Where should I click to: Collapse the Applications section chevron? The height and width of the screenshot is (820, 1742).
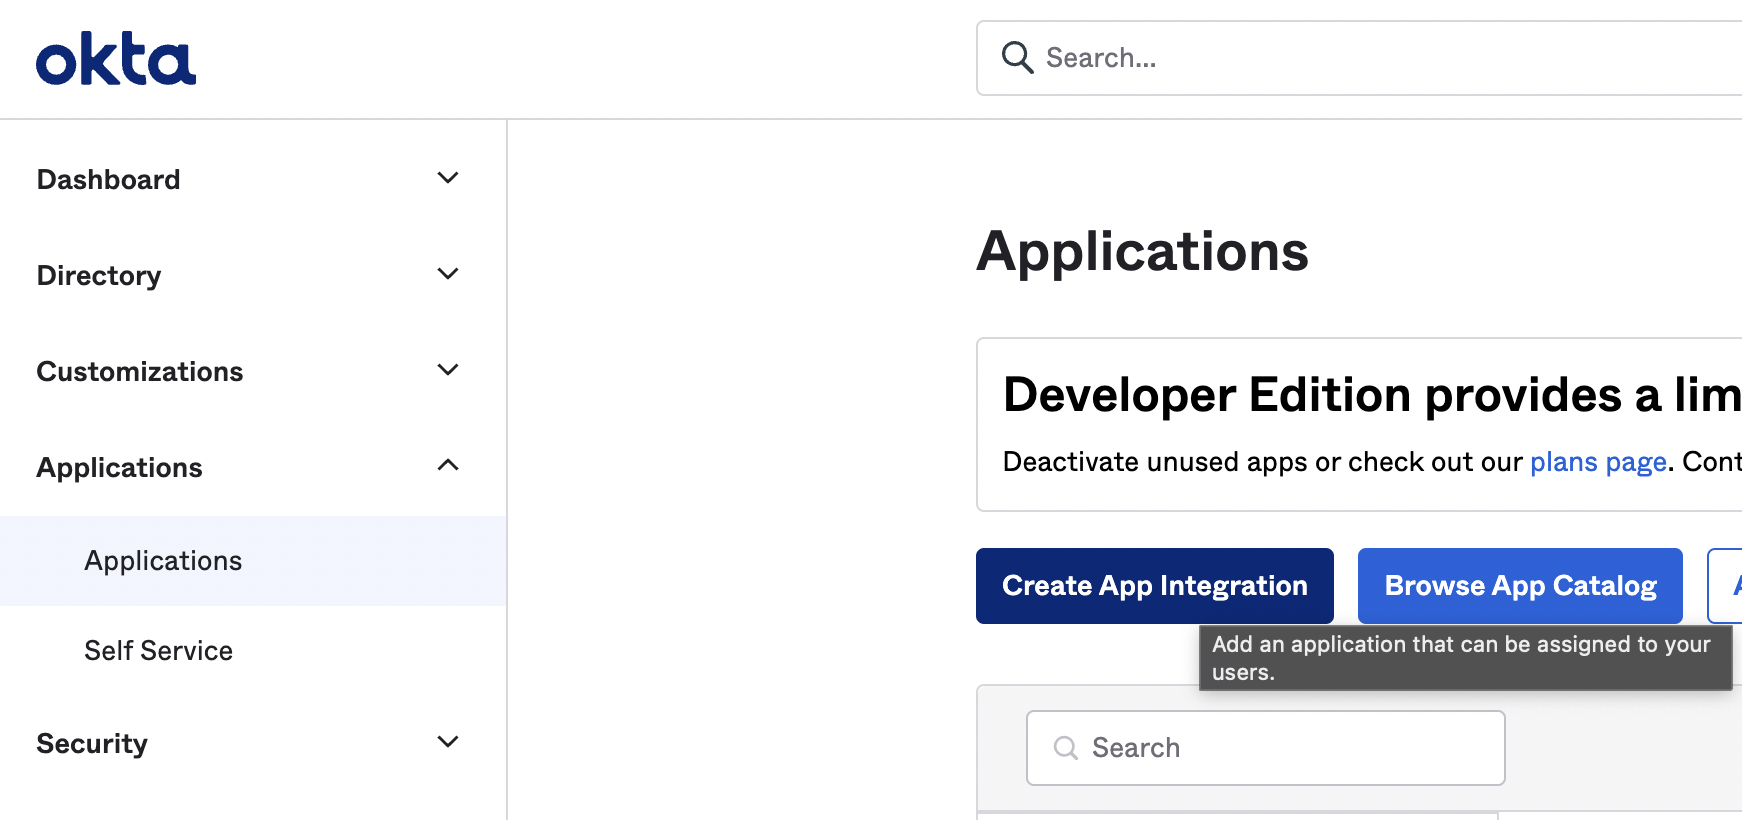[448, 465]
